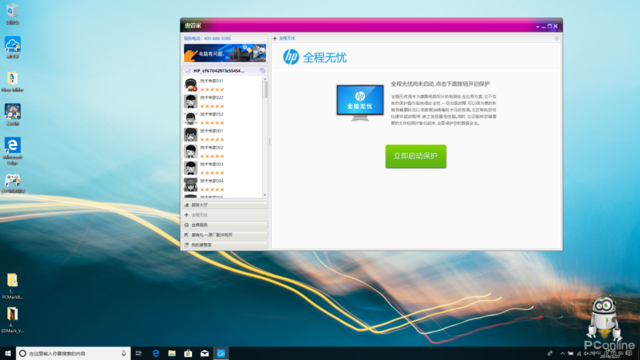This screenshot has height=360, width=640.
Task: Click the microphone icon in search box
Action: [x=124, y=353]
